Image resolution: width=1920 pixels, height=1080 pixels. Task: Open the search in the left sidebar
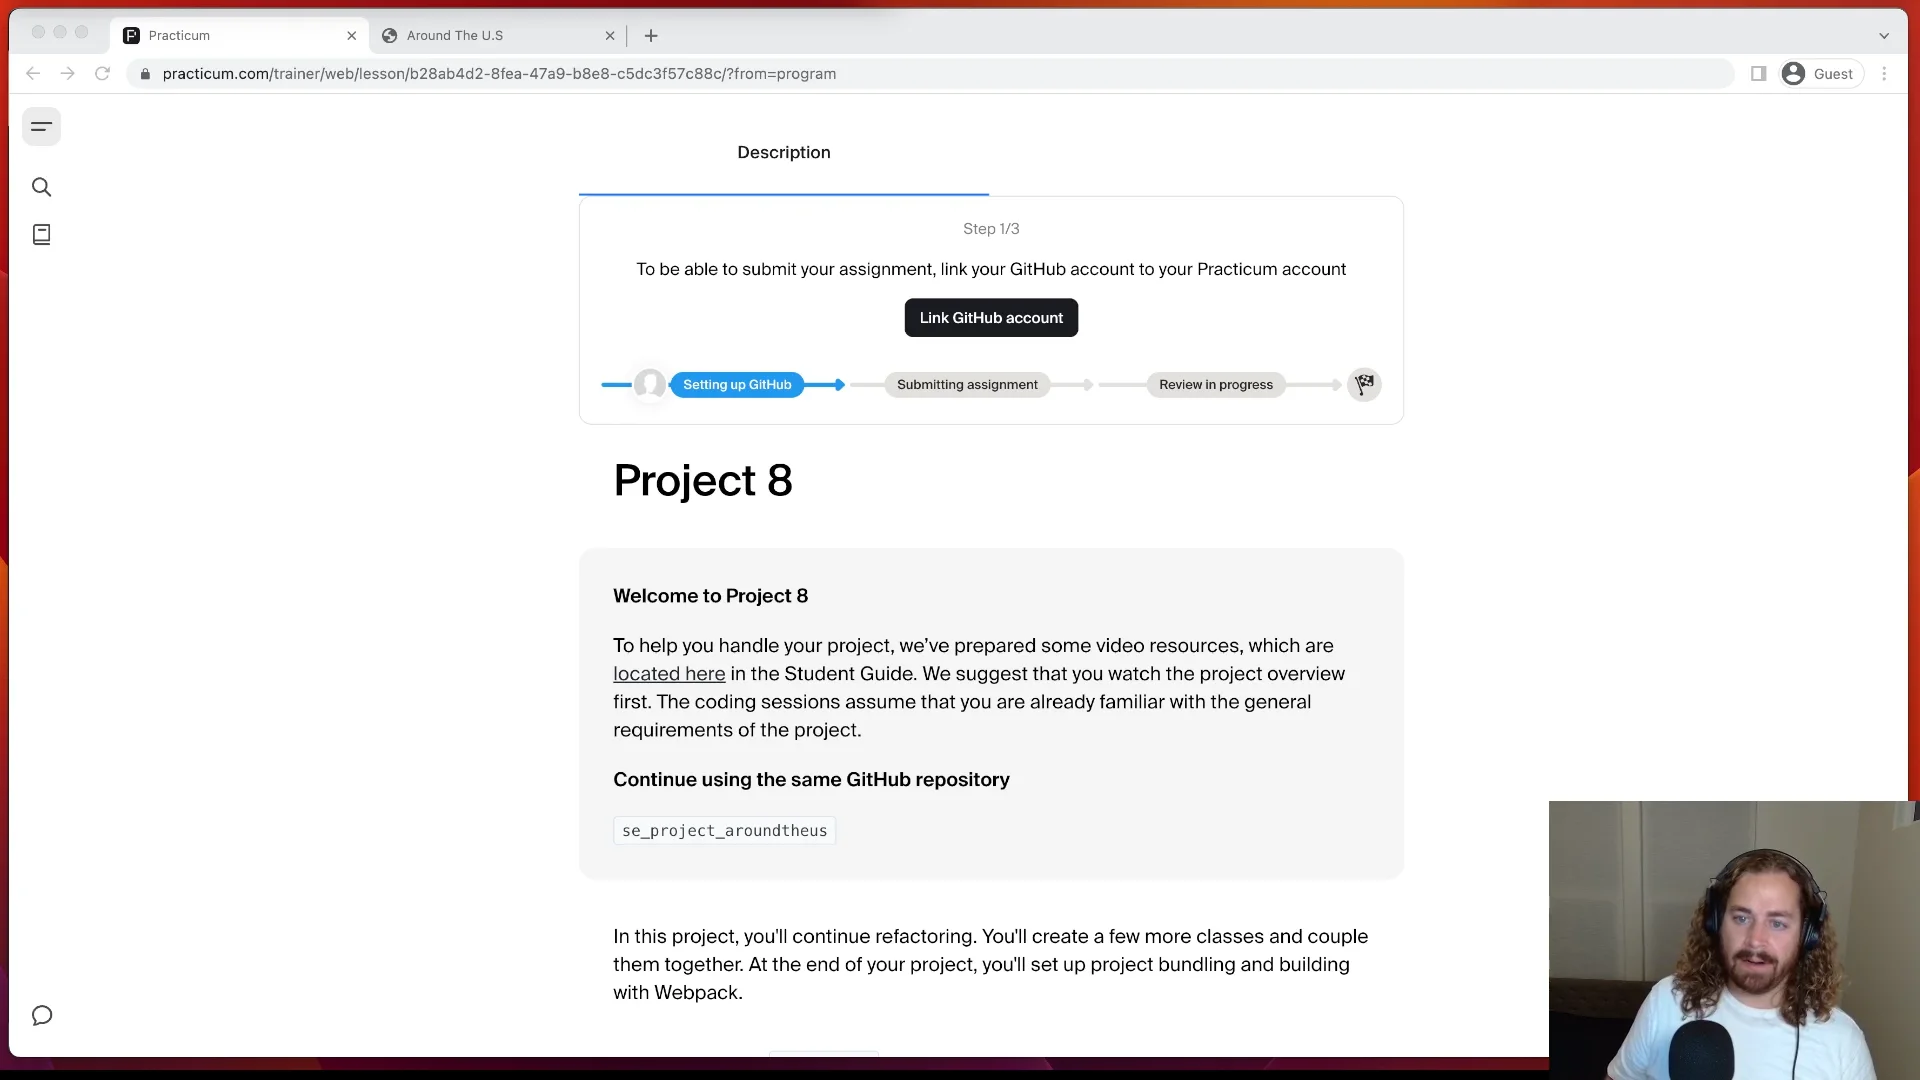pos(41,187)
